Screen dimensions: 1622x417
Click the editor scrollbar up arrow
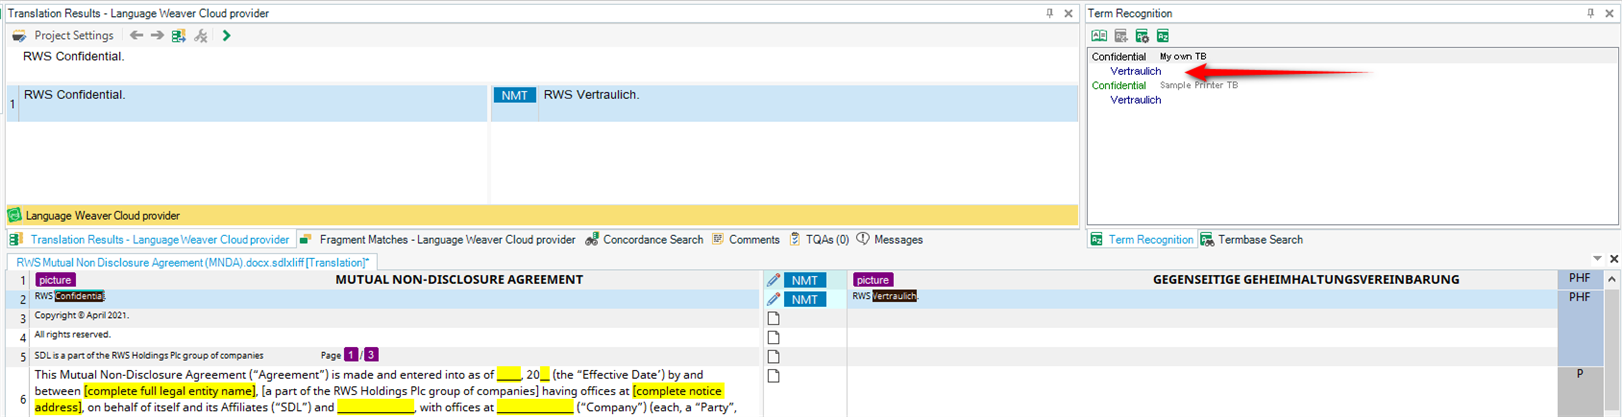(1611, 280)
